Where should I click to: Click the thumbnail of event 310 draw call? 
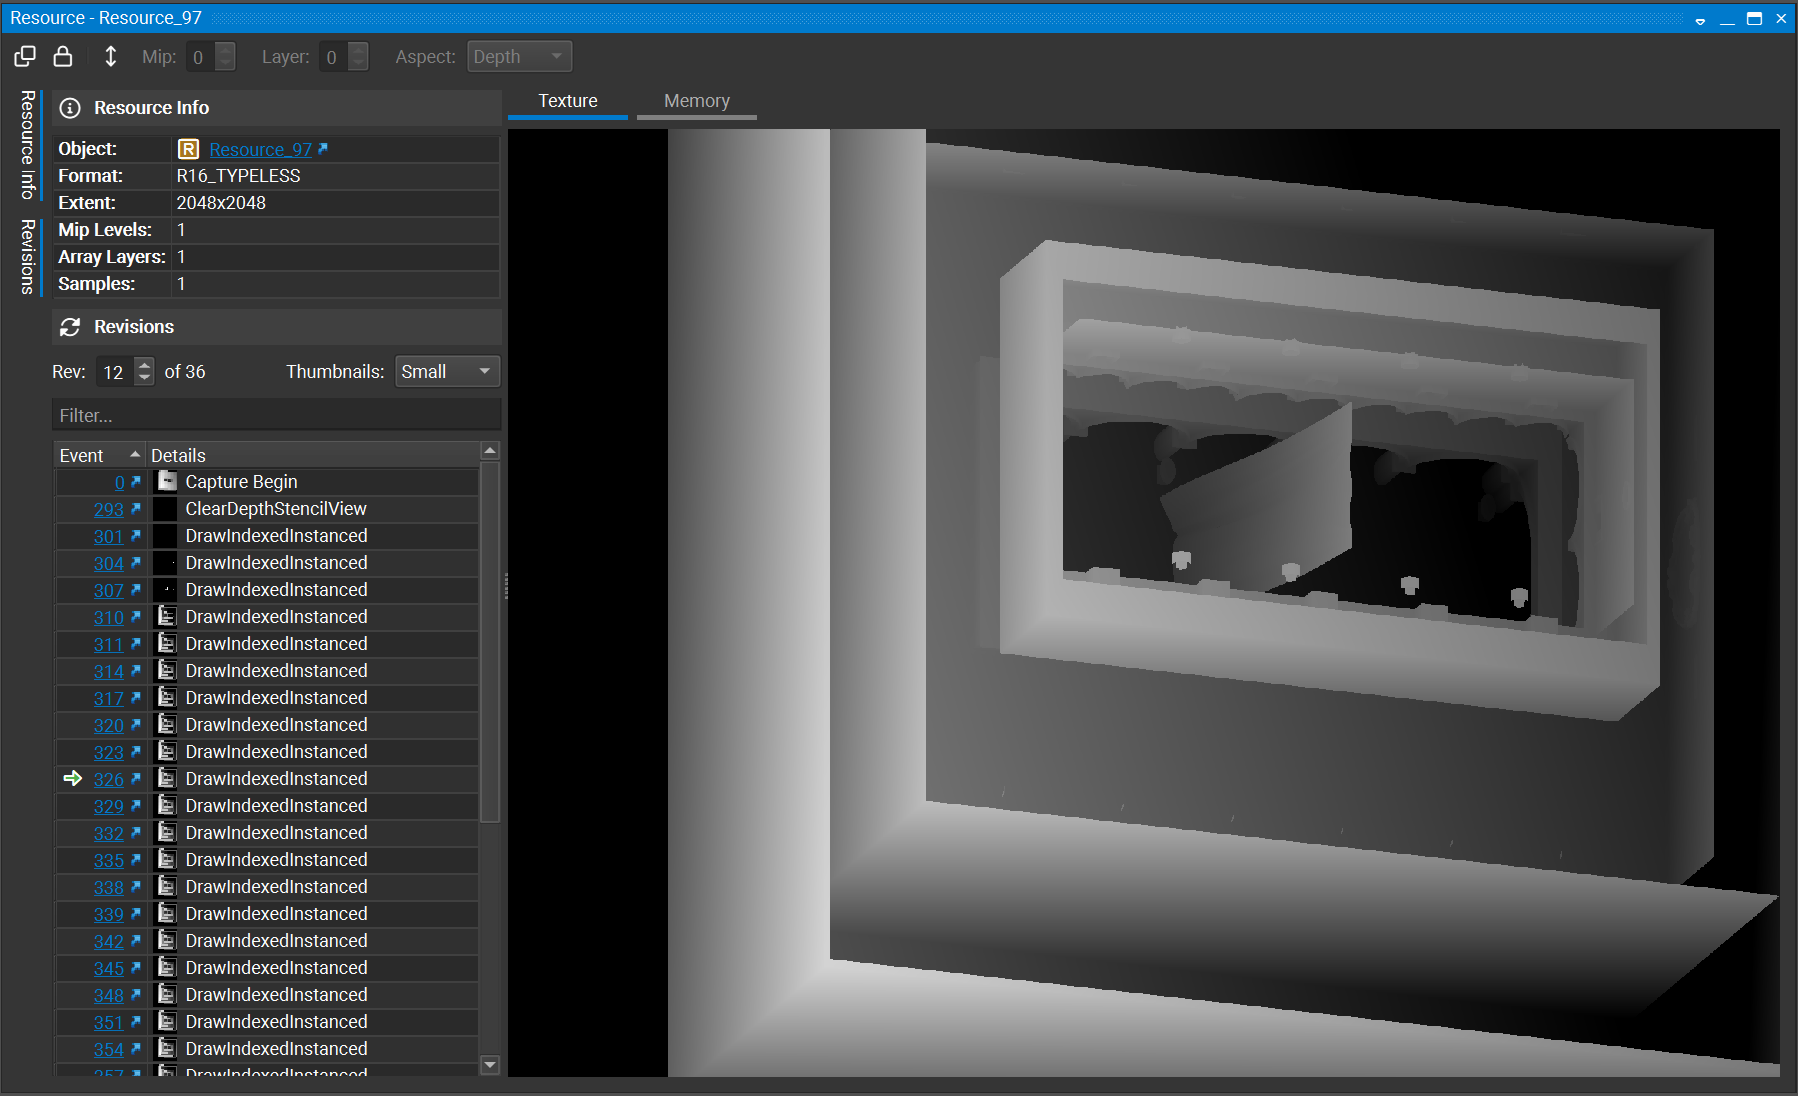(x=166, y=616)
